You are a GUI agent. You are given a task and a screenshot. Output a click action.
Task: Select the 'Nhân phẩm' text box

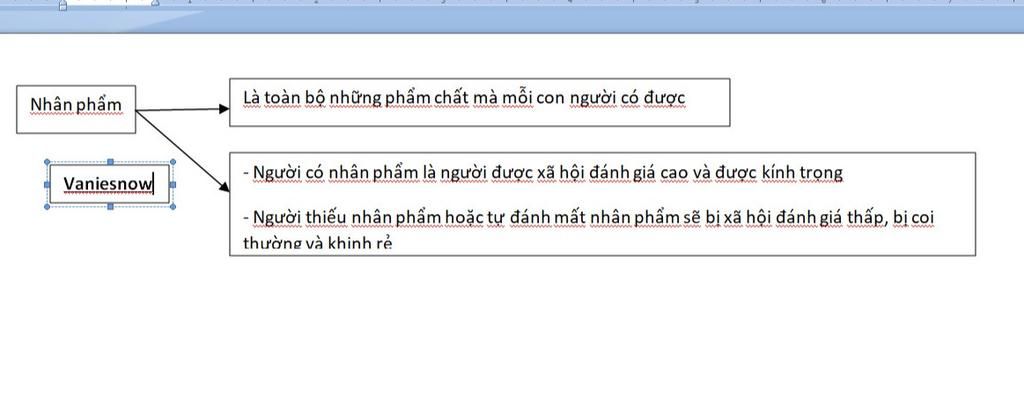pyautogui.click(x=76, y=109)
